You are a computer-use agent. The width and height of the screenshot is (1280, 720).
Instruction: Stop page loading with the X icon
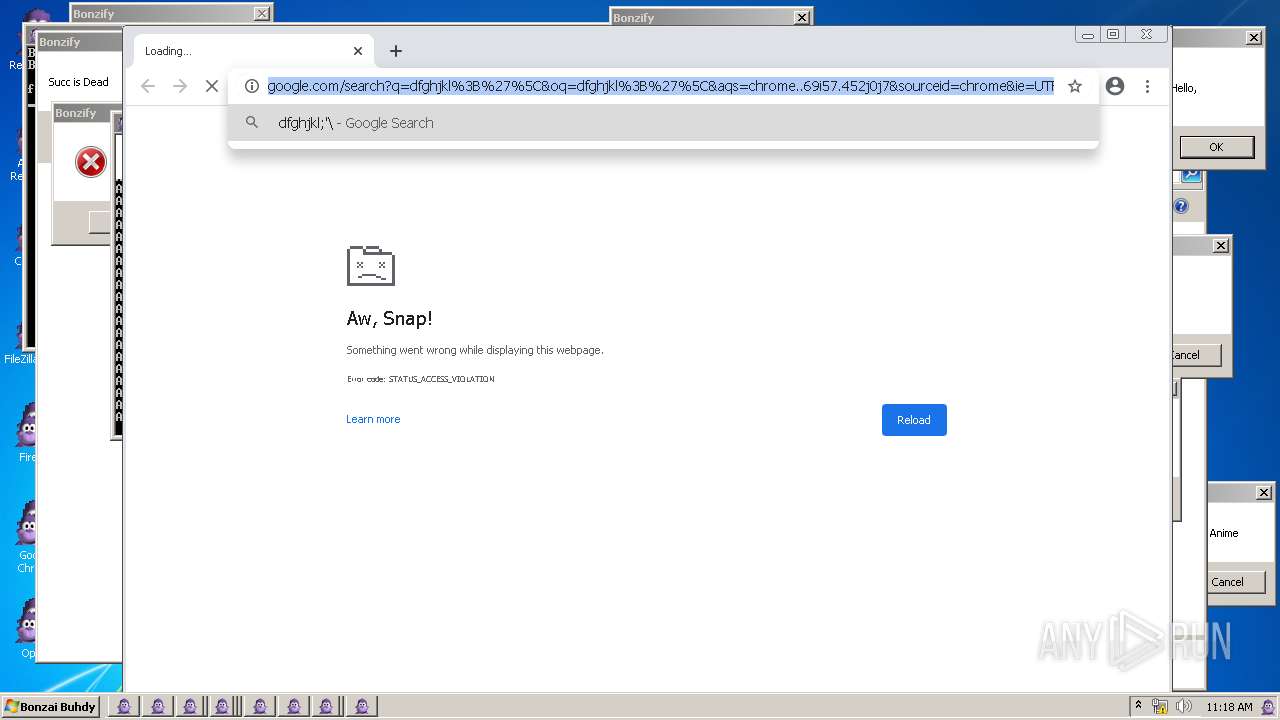[x=212, y=86]
